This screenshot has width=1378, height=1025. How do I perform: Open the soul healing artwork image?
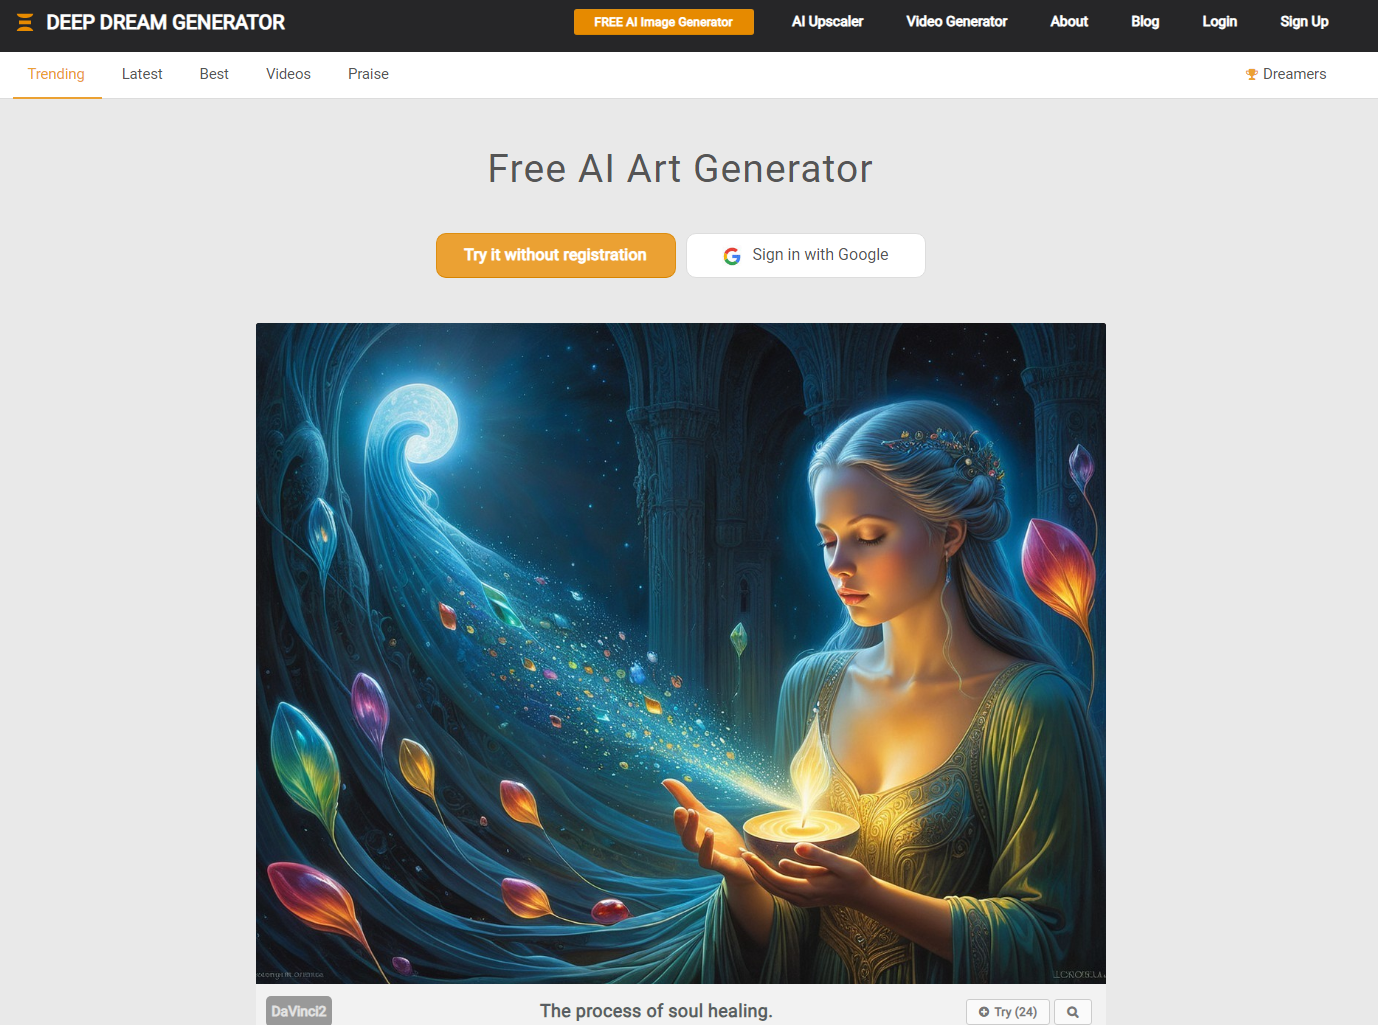(x=681, y=653)
